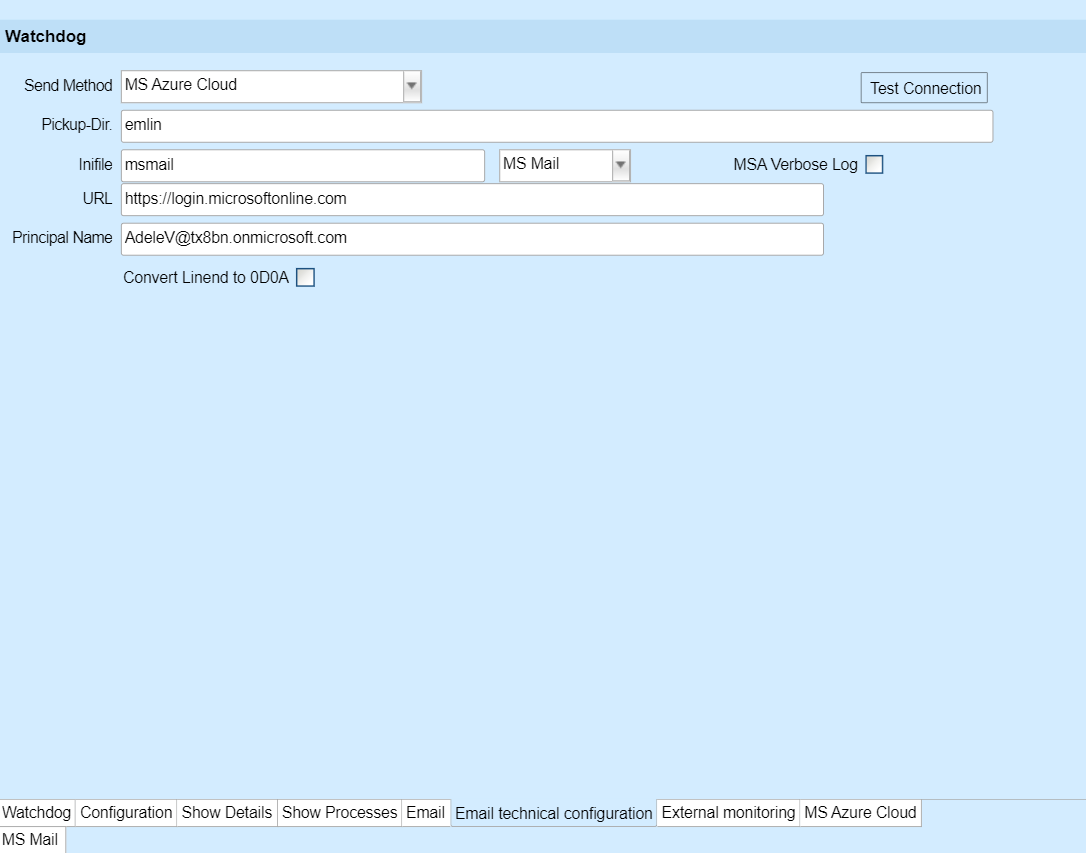Click the URL label
Viewport: 1086px width, 853px height.
point(97,199)
